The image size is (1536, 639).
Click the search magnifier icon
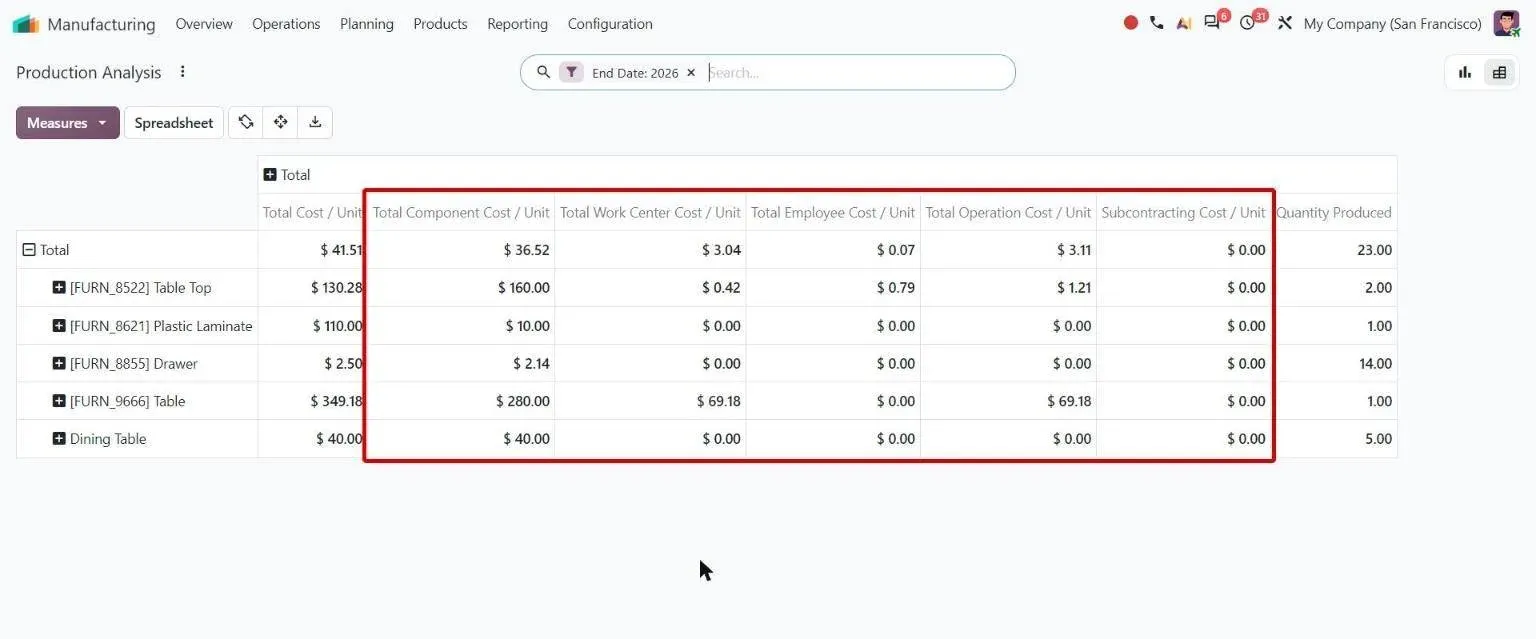pos(543,72)
